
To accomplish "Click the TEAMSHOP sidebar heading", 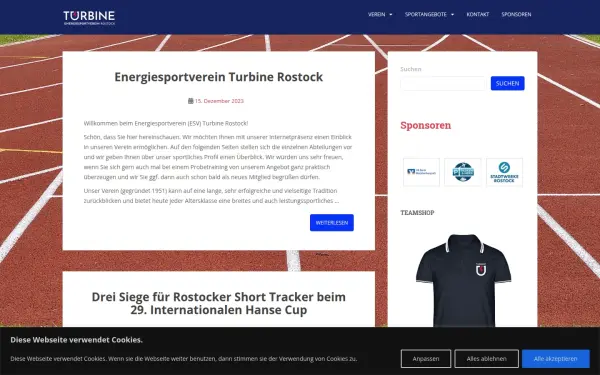I will 417,213.
